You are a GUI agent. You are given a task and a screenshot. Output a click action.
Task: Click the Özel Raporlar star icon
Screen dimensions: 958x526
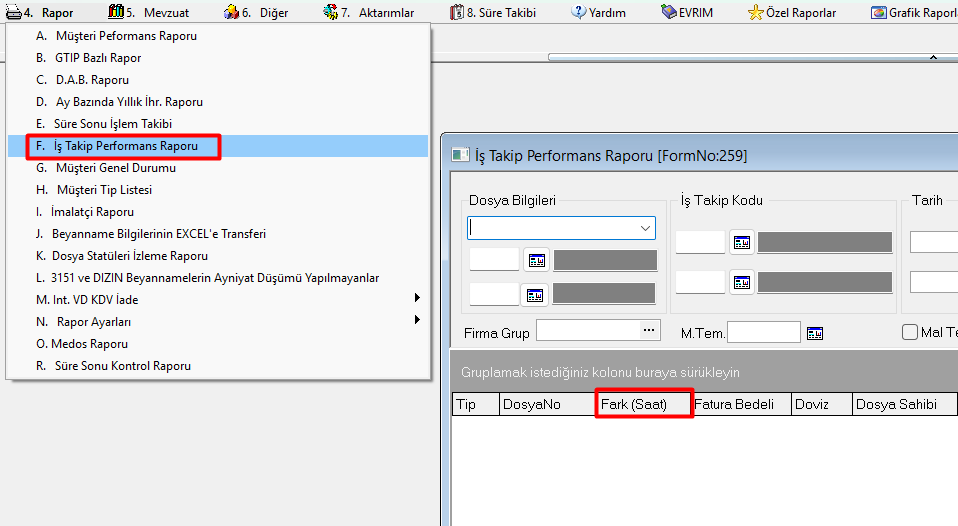(x=756, y=13)
